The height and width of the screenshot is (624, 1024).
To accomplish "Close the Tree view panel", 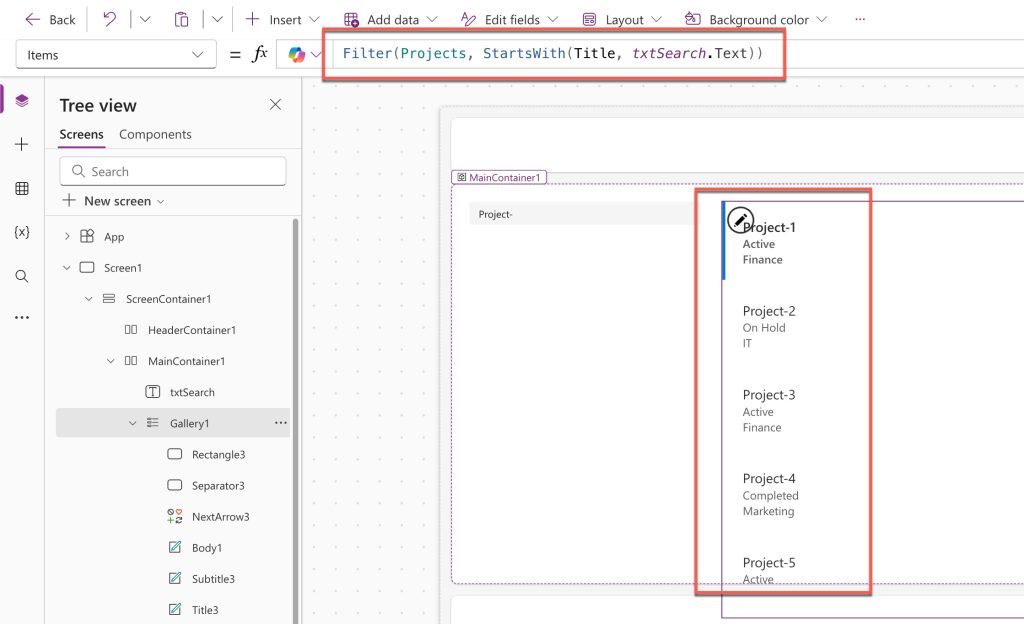I will (x=276, y=104).
